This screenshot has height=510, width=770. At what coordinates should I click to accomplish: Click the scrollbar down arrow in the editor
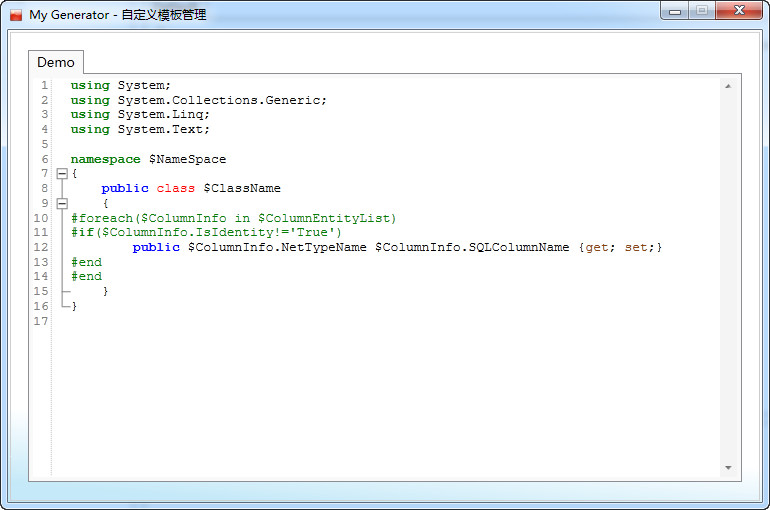[728, 468]
